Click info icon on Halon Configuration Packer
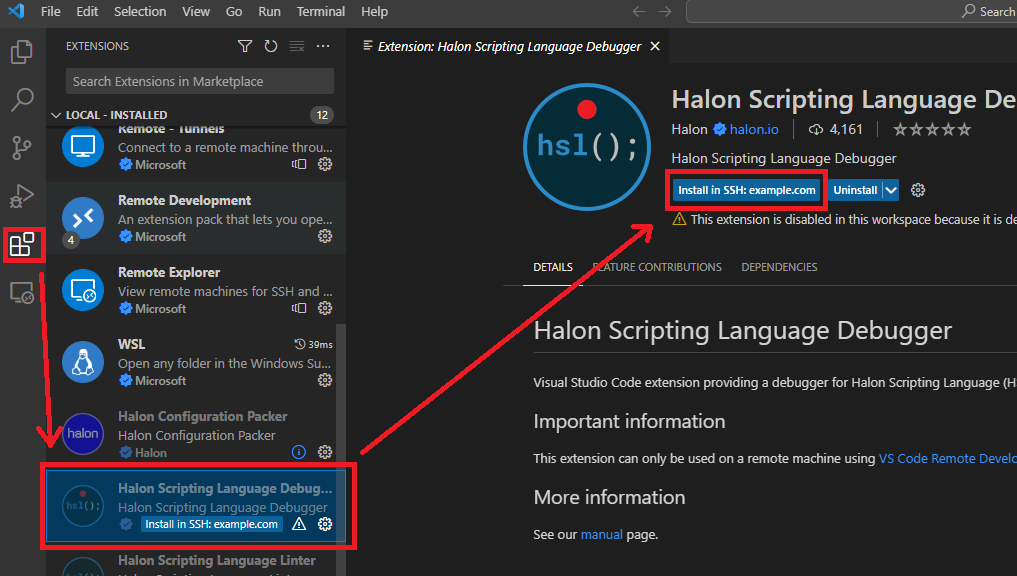This screenshot has width=1017, height=576. [x=298, y=452]
